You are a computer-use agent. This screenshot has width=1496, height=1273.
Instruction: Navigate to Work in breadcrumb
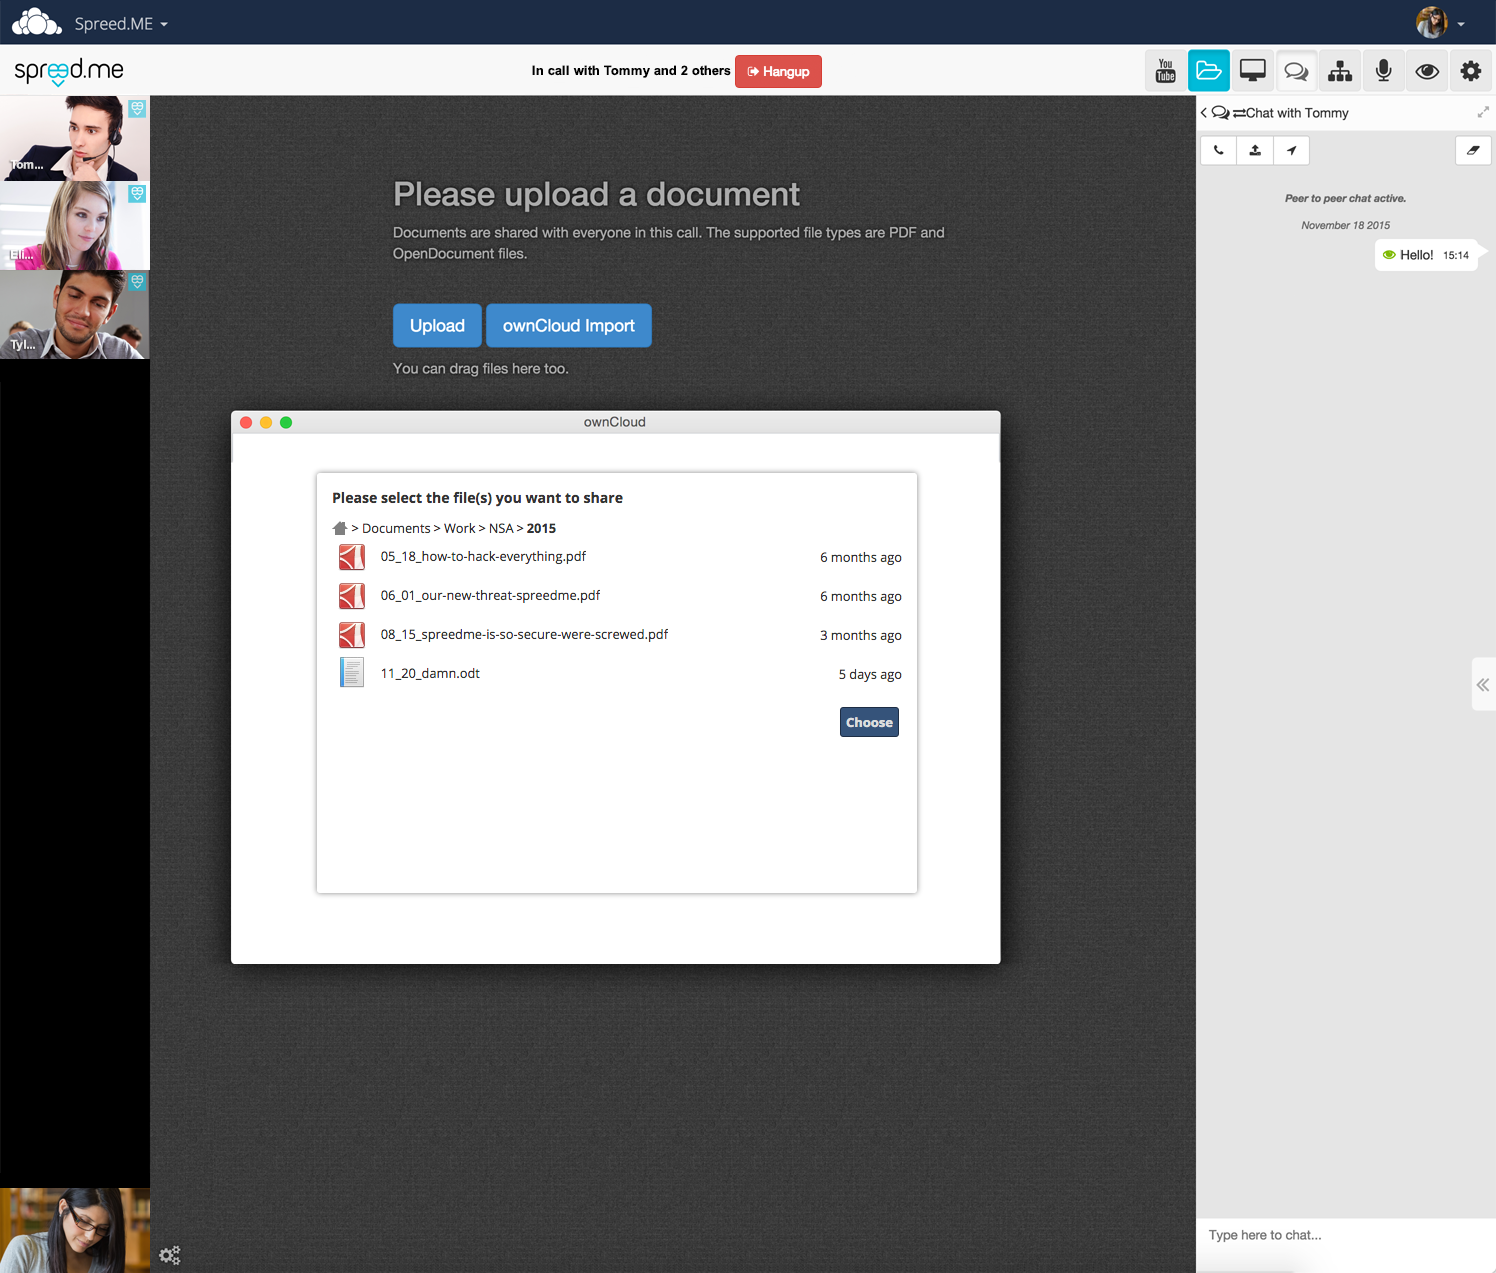pyautogui.click(x=460, y=528)
